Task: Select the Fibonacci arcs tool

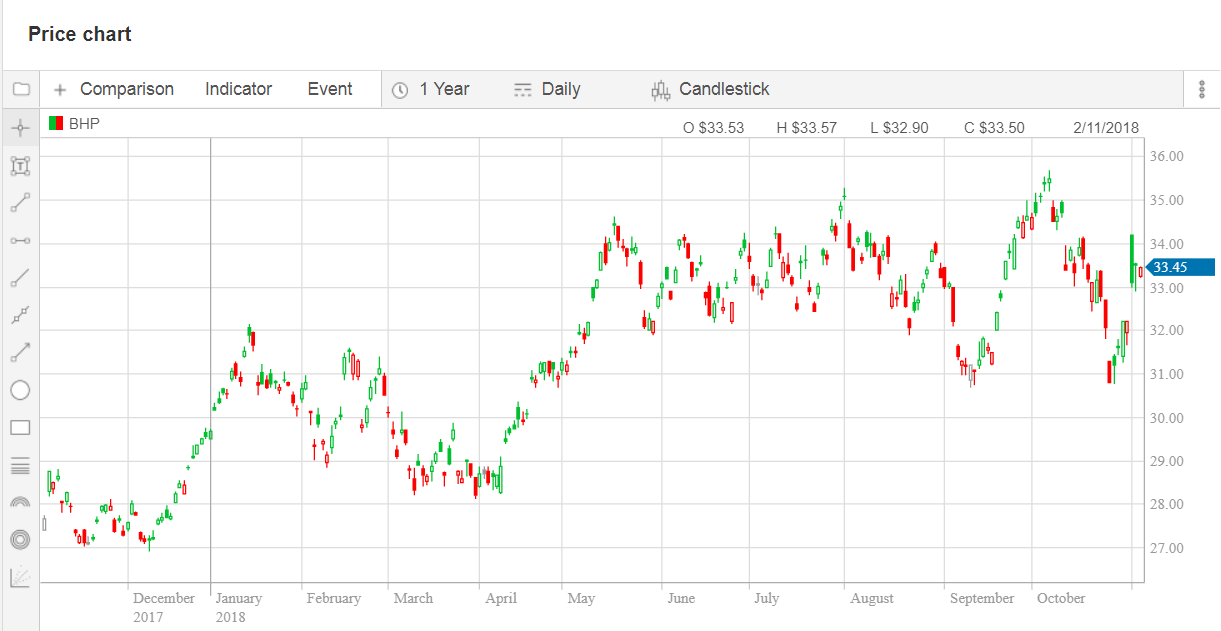Action: [x=20, y=502]
